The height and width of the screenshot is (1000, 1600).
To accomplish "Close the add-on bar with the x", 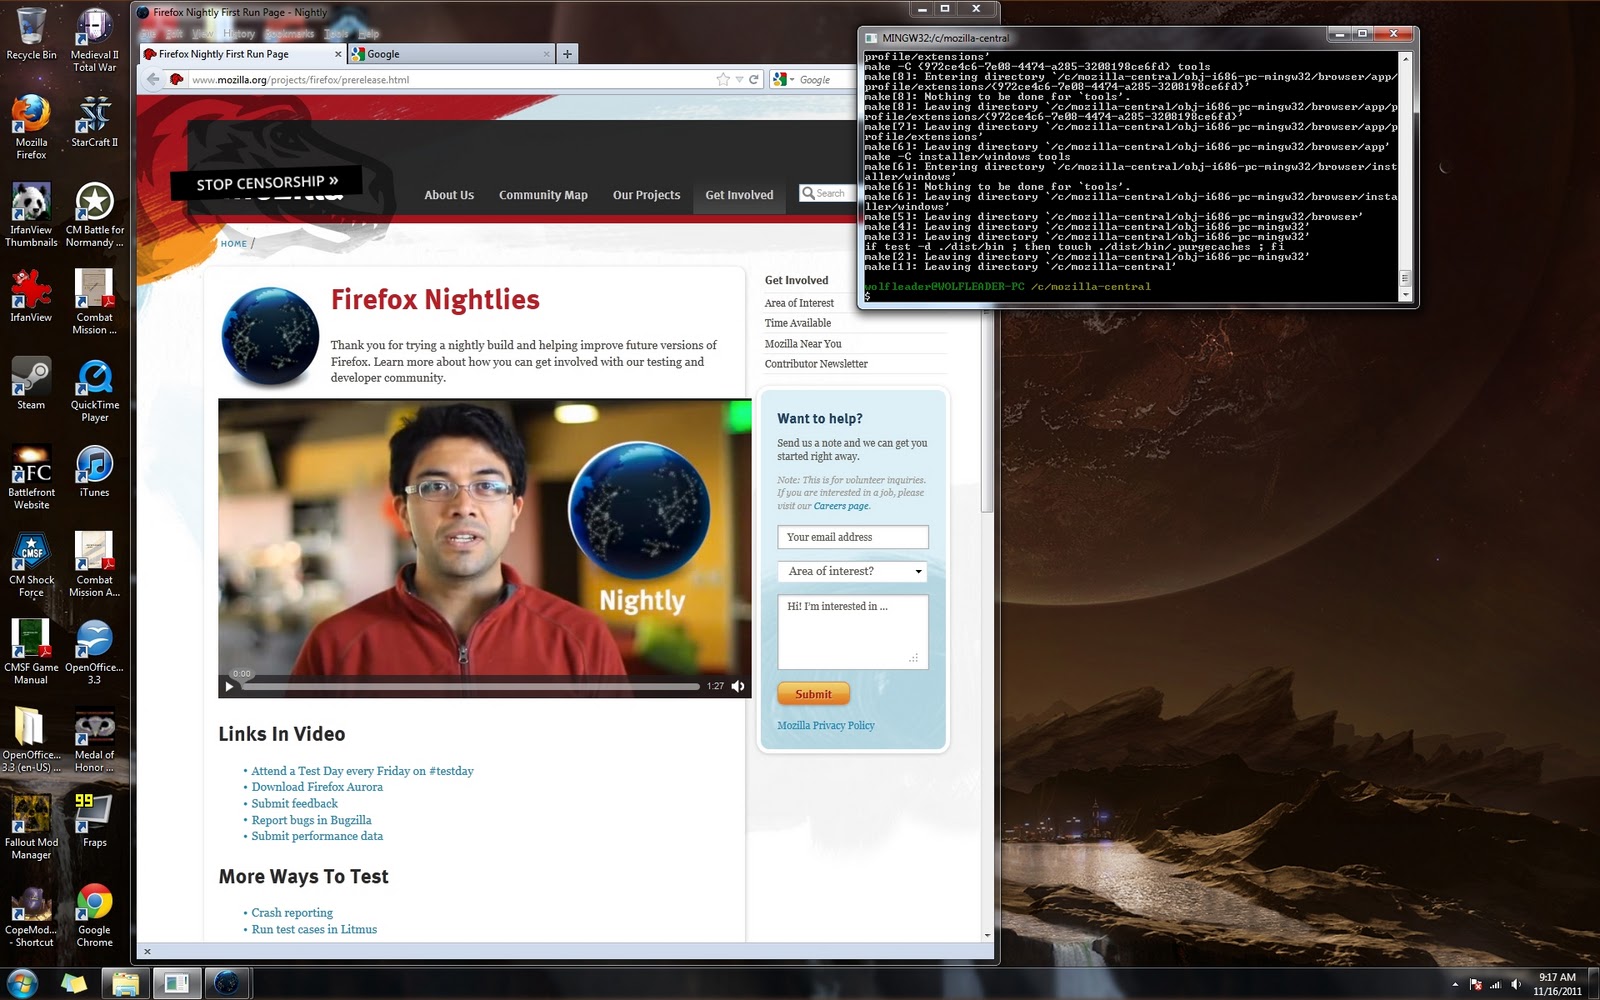I will click(x=147, y=952).
